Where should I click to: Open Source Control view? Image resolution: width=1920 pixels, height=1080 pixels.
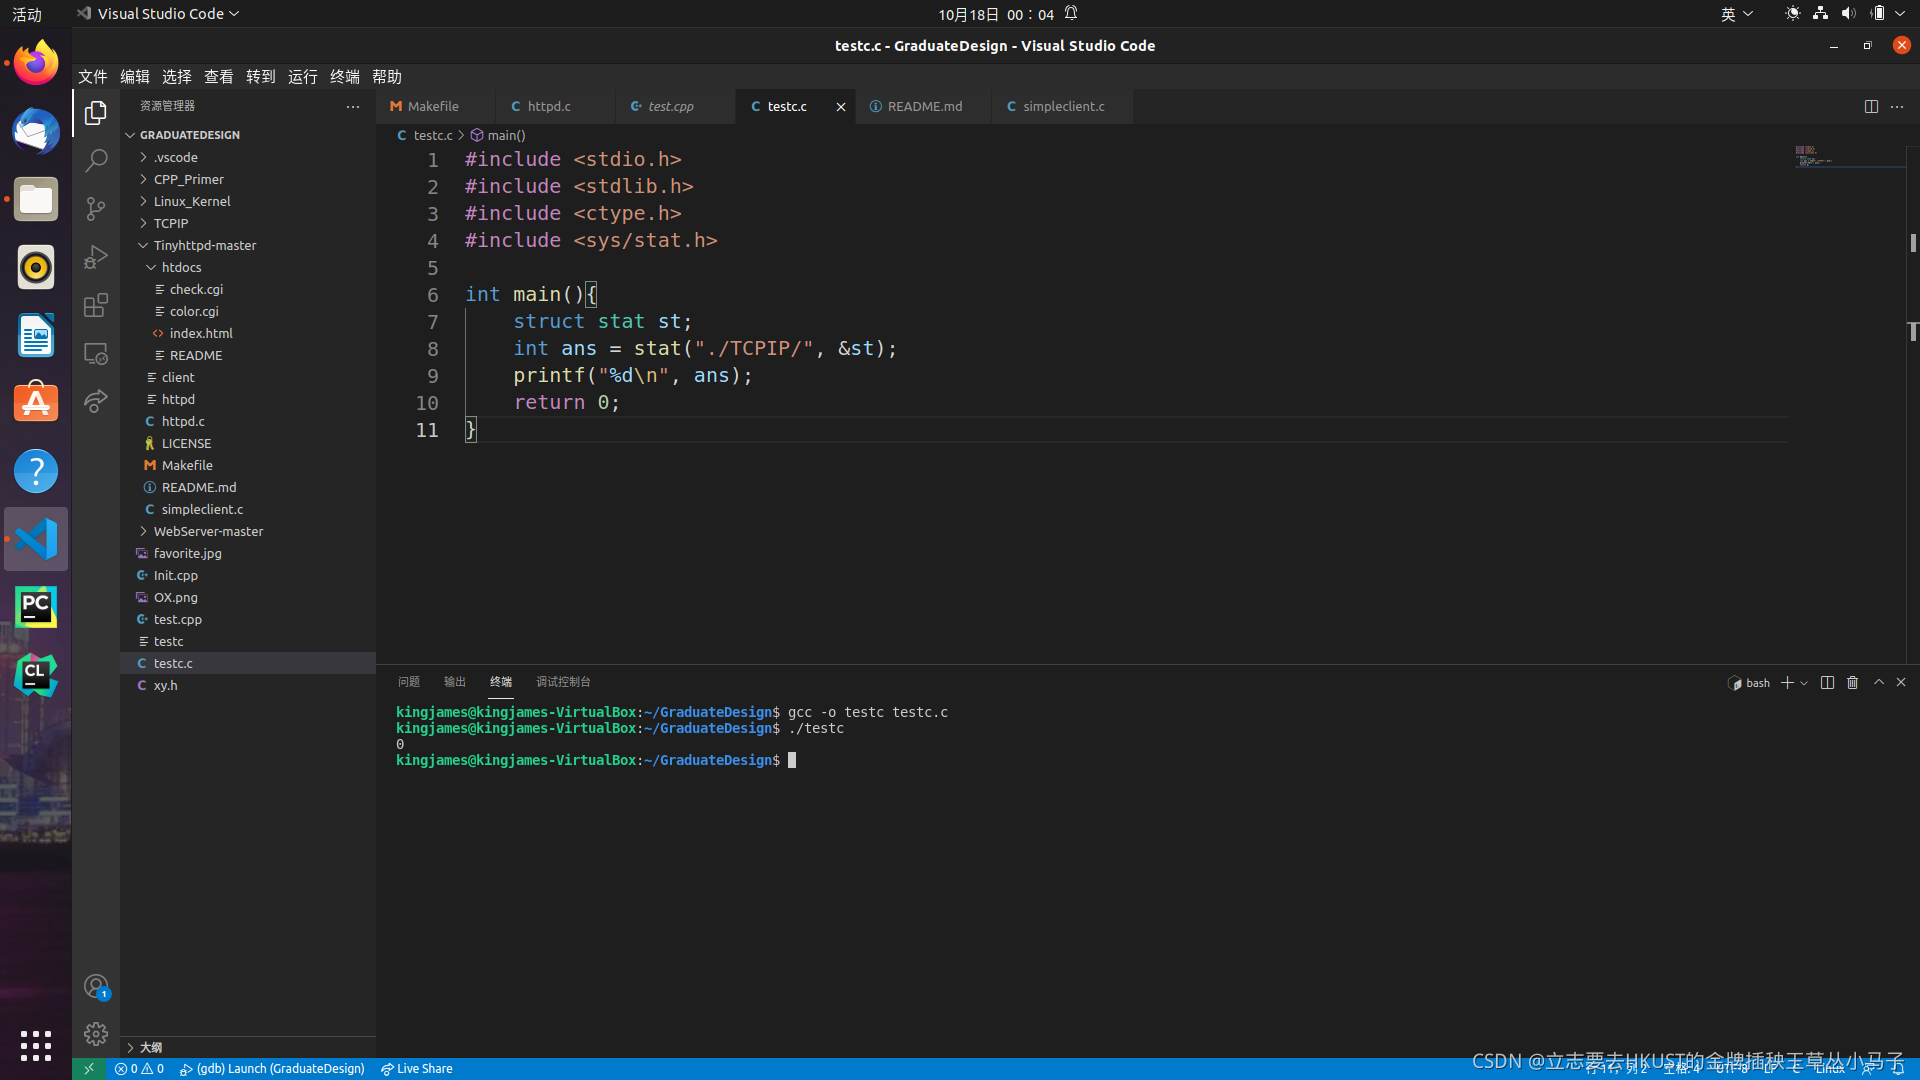point(96,209)
